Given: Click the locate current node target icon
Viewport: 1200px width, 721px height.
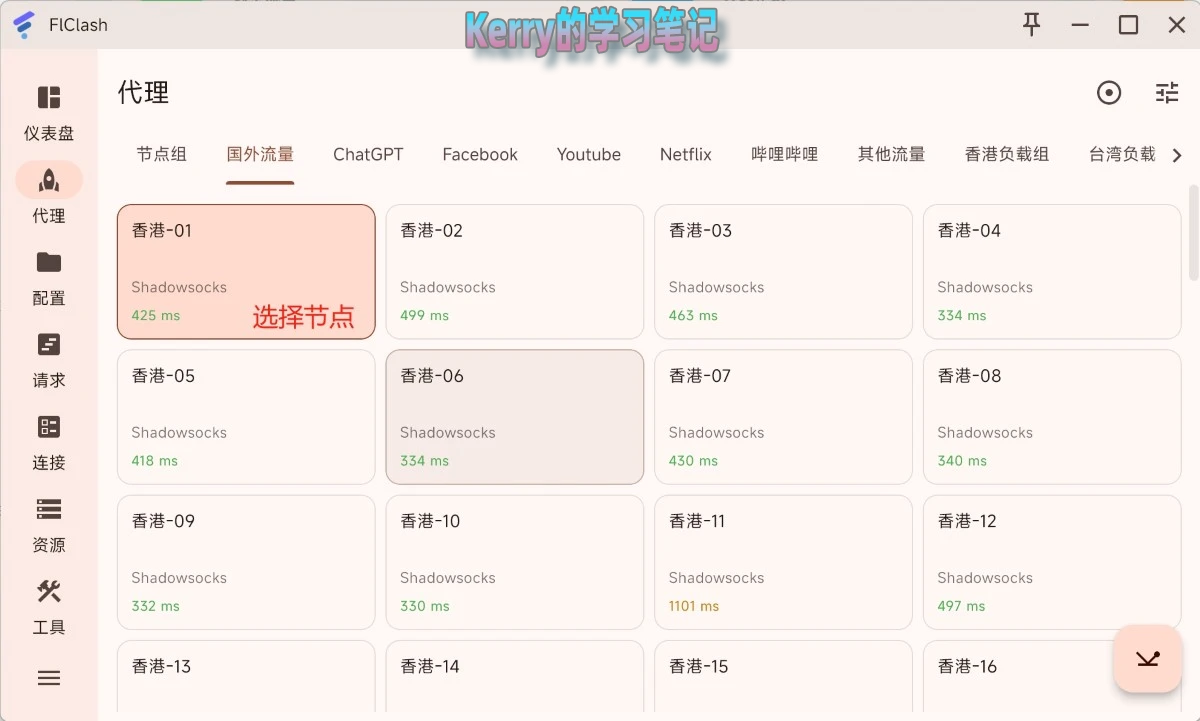Looking at the screenshot, I should click(1109, 93).
